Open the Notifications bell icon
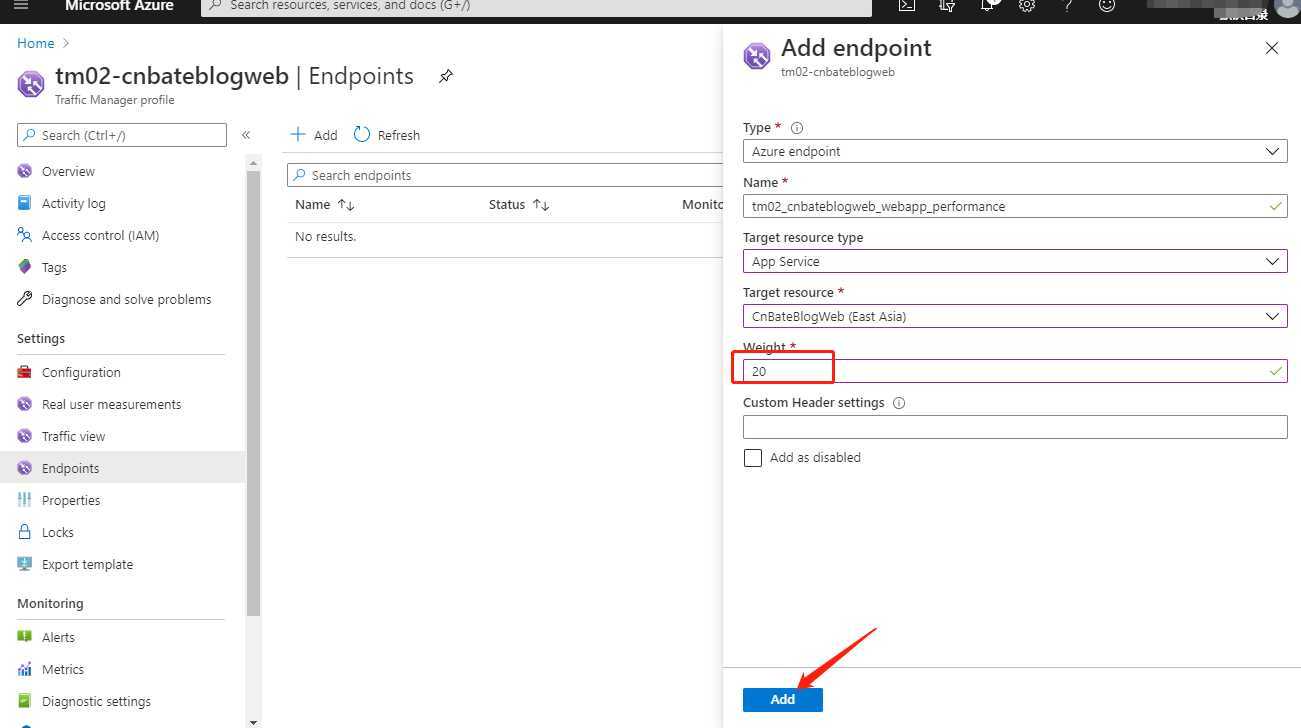The width and height of the screenshot is (1301, 728). point(987,5)
